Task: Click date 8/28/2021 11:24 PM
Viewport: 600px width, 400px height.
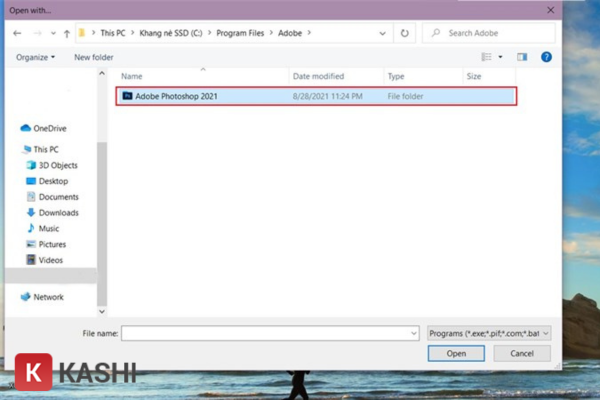Action: (x=328, y=96)
